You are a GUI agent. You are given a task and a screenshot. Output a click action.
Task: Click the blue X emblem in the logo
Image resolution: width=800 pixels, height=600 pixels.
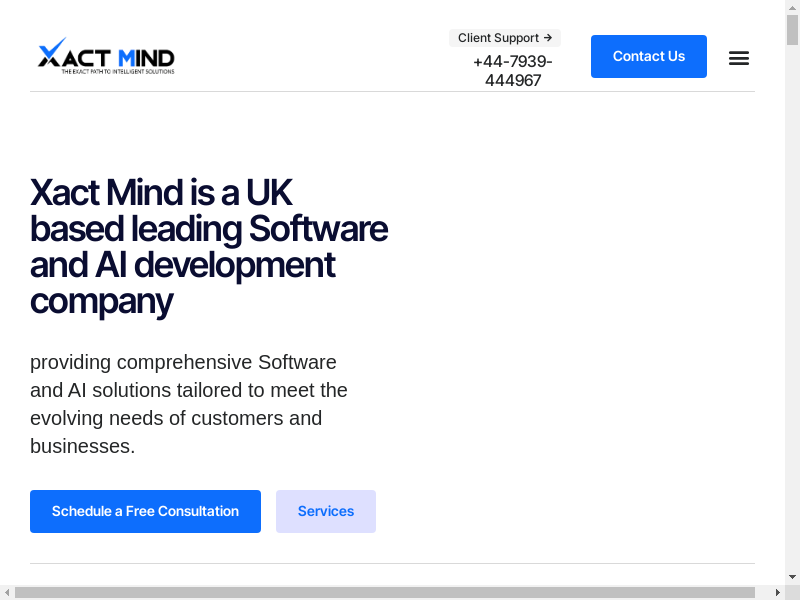click(52, 53)
